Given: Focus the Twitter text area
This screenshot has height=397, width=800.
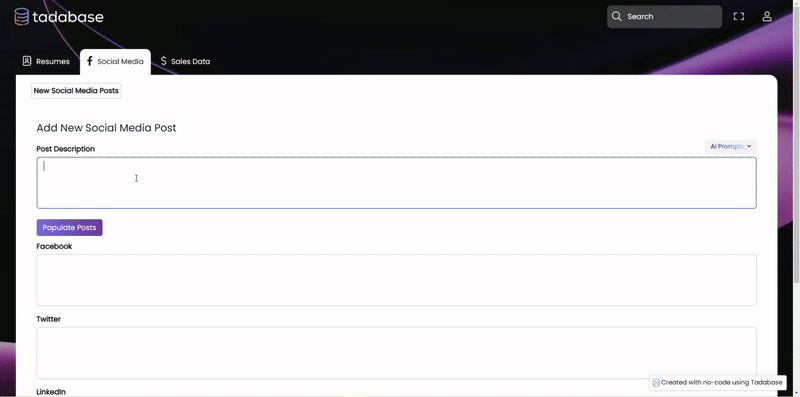Looking at the screenshot, I should click(396, 353).
